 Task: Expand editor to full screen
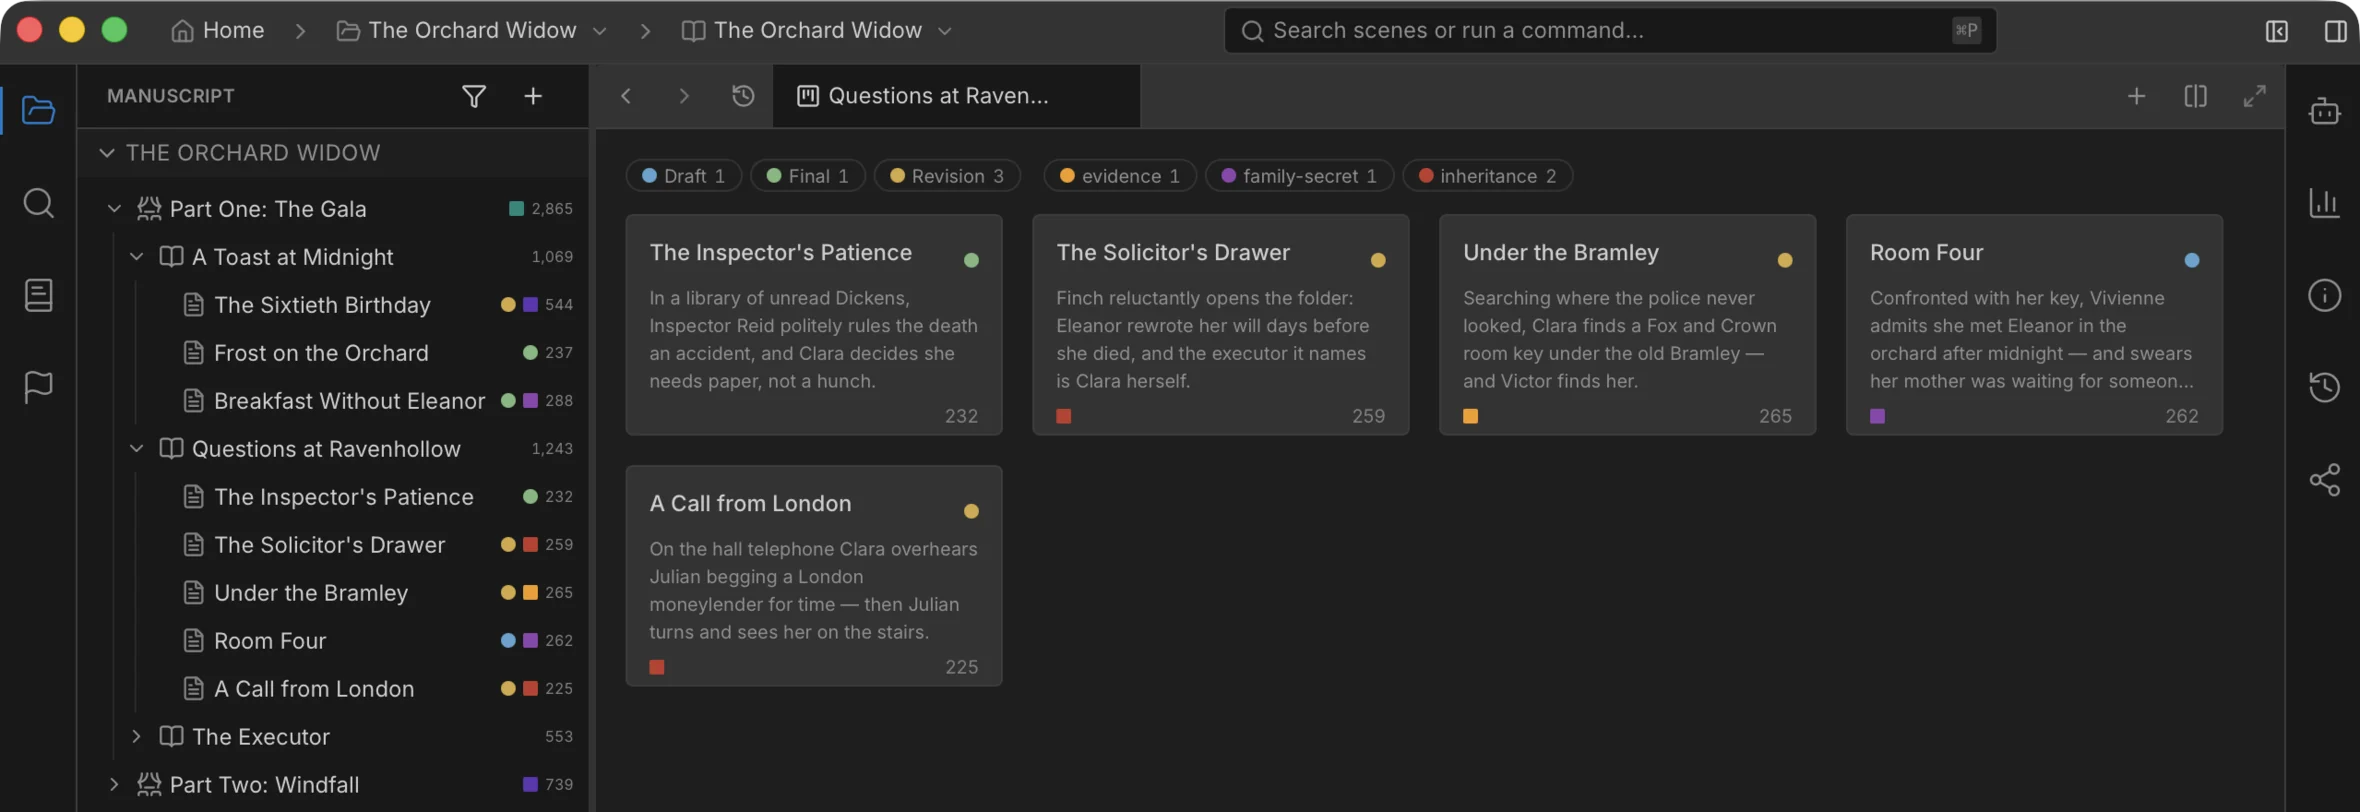[x=2254, y=96]
